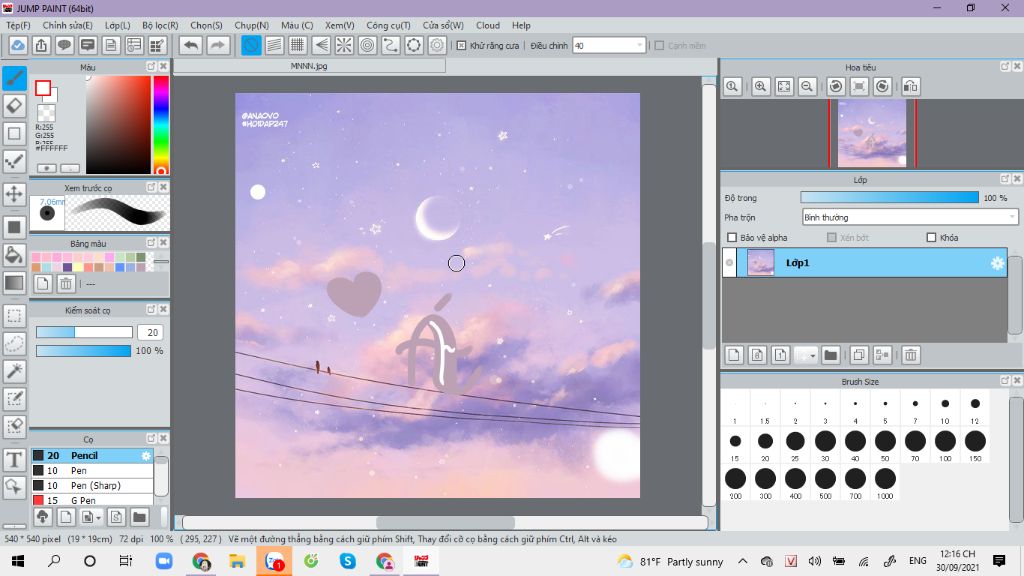Image resolution: width=1024 pixels, height=576 pixels.
Task: Add a new layer in Layer panel
Action: coord(734,355)
